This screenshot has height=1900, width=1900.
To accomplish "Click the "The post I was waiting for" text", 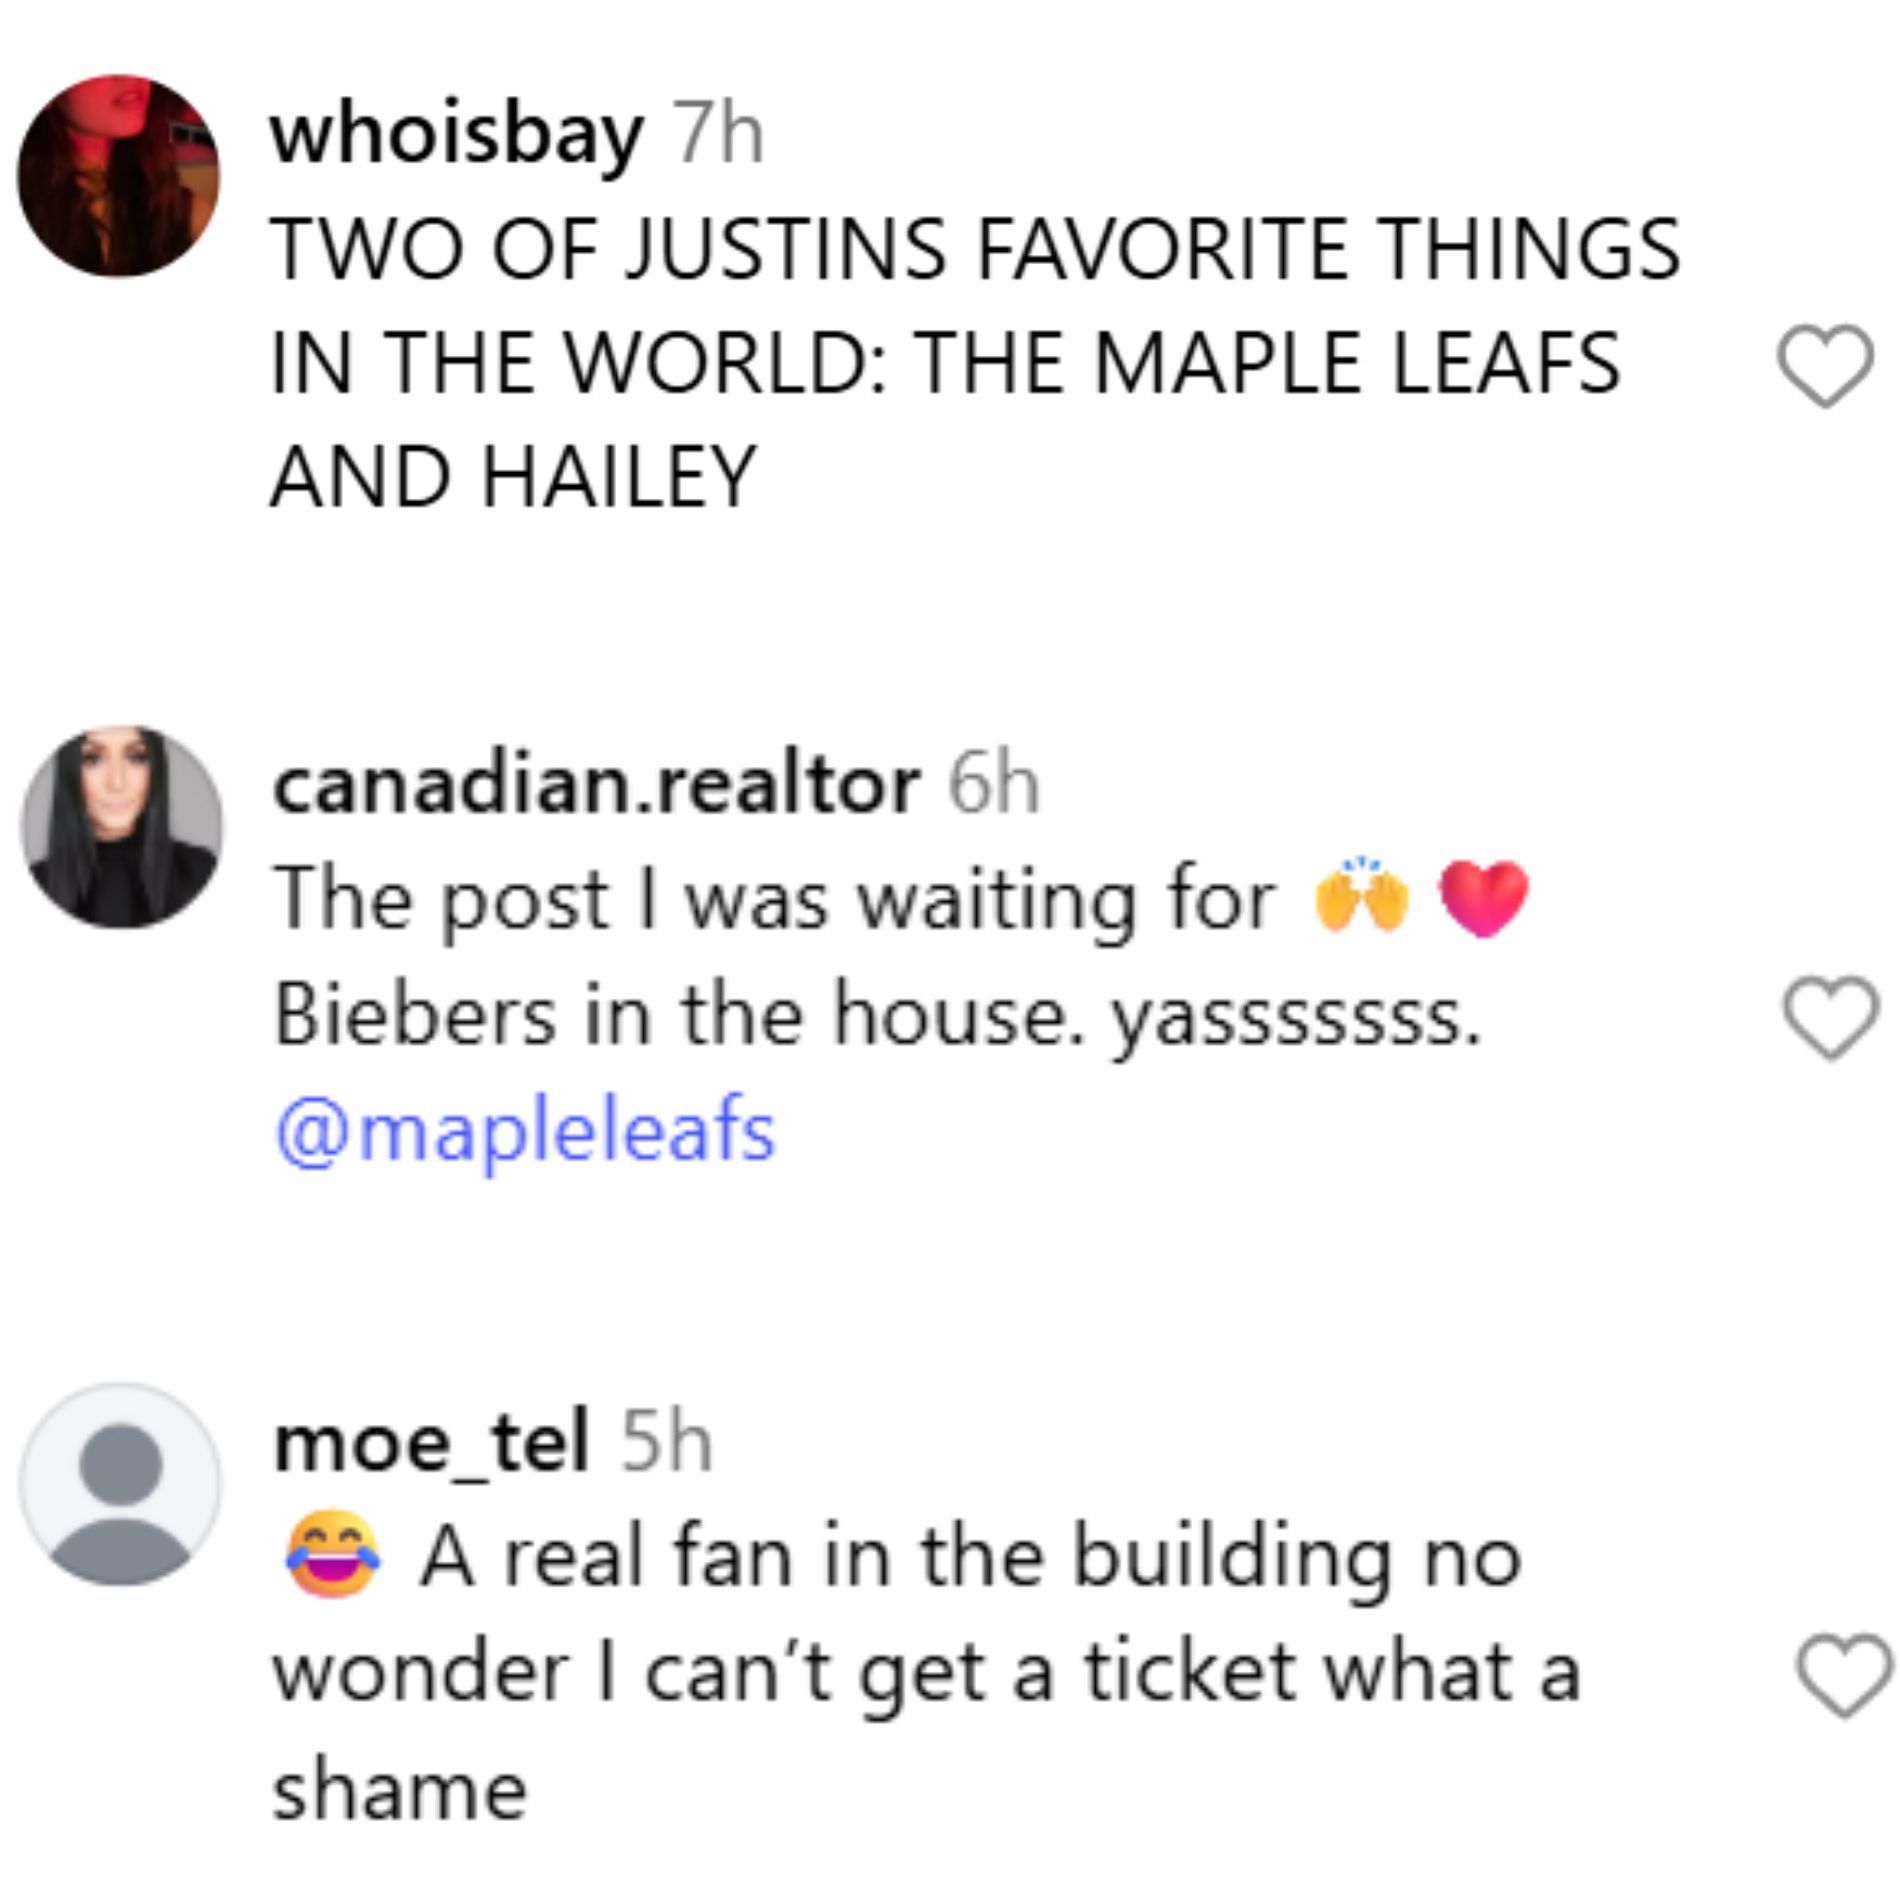I will (x=775, y=900).
